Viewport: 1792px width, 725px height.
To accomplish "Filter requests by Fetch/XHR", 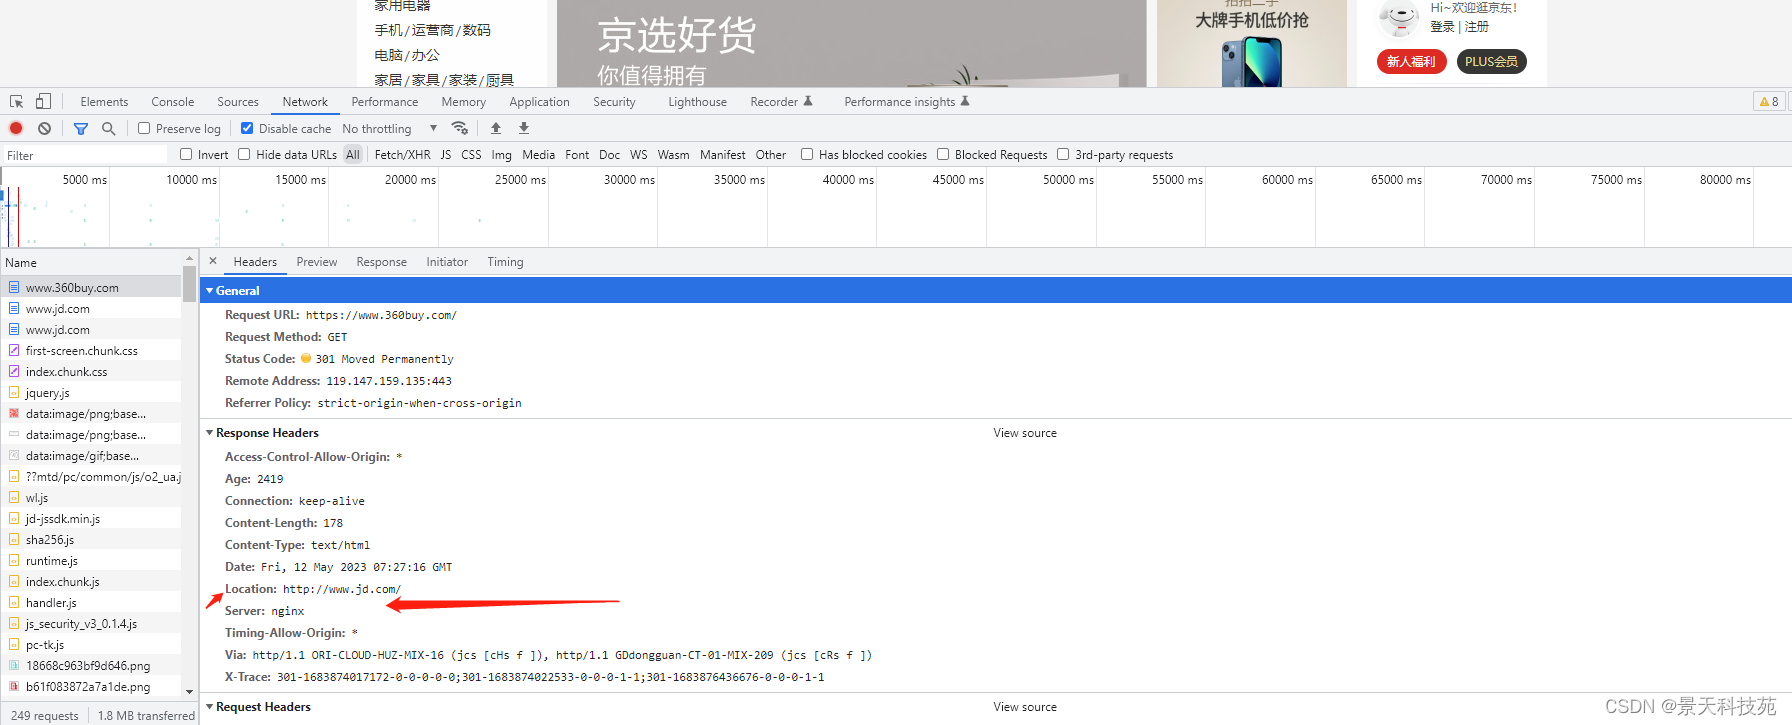I will coord(403,155).
